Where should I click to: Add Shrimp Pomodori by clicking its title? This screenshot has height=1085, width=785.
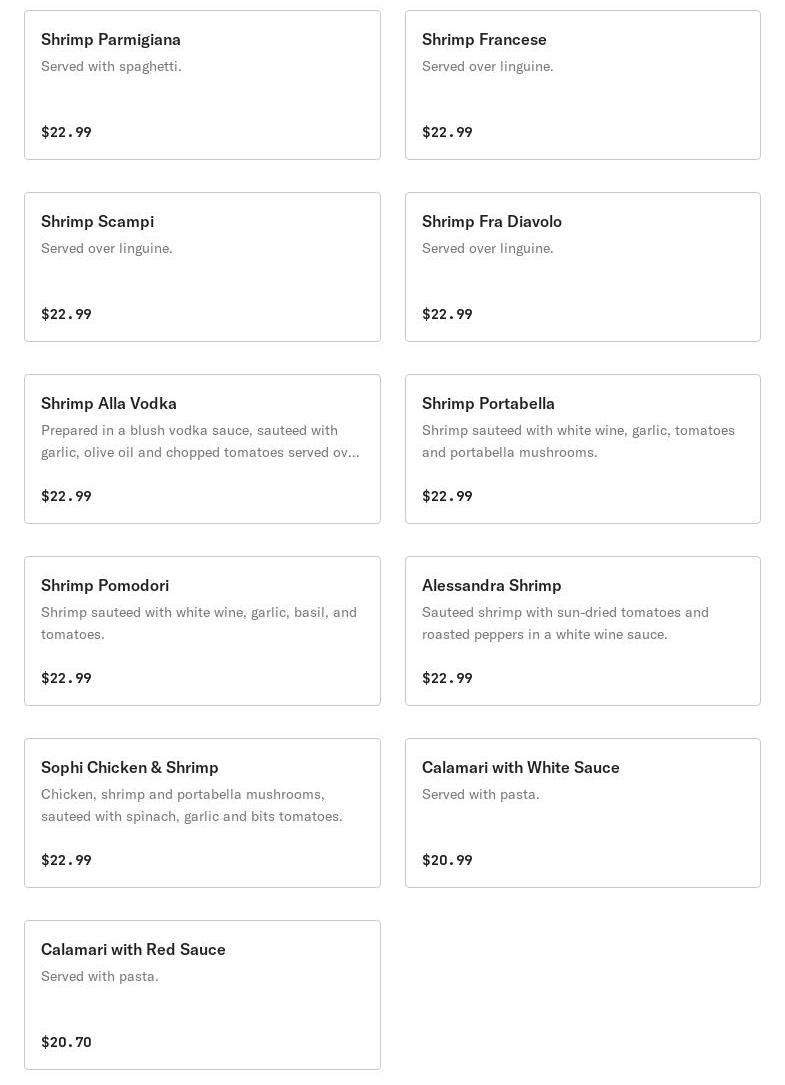coord(105,586)
